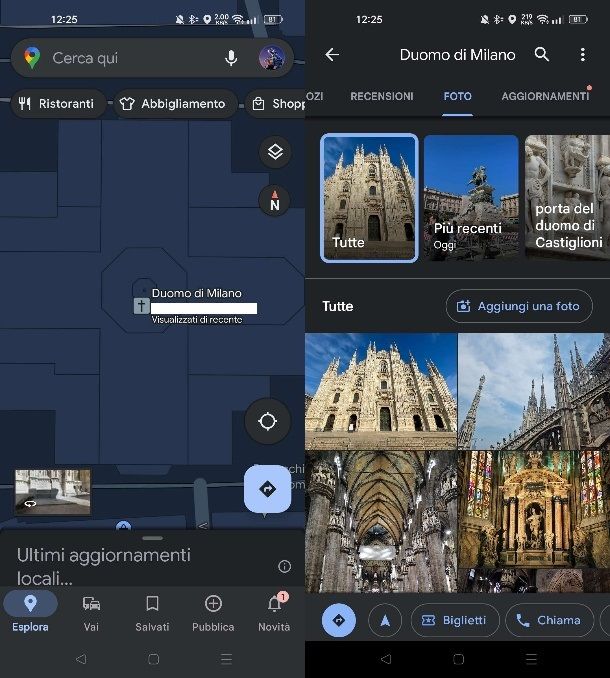Tap the info icon beside local updates

284,566
